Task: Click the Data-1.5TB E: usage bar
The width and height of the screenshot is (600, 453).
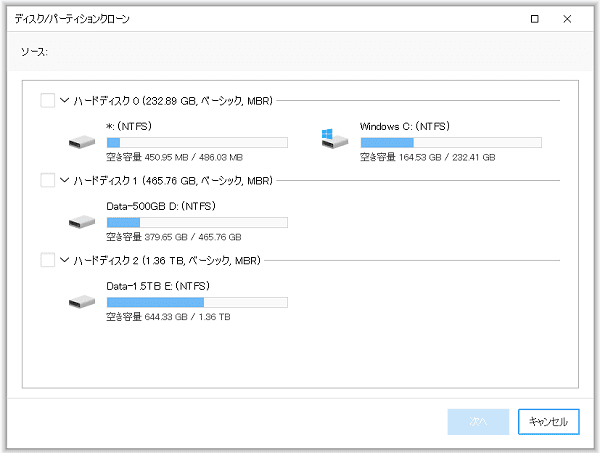Action: coord(197,302)
